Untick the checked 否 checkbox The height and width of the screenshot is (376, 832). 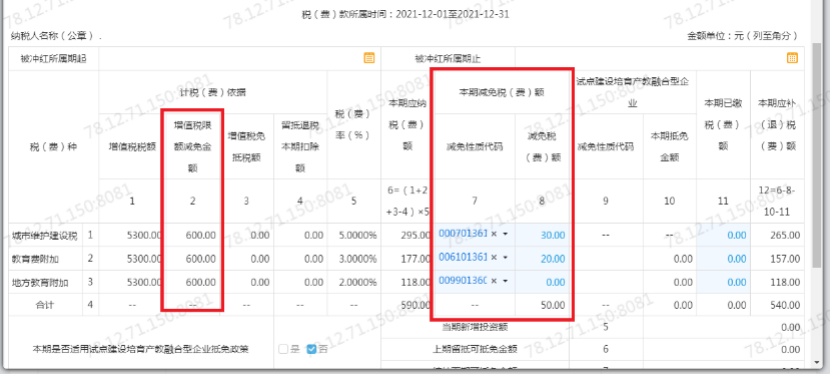pyautogui.click(x=311, y=349)
